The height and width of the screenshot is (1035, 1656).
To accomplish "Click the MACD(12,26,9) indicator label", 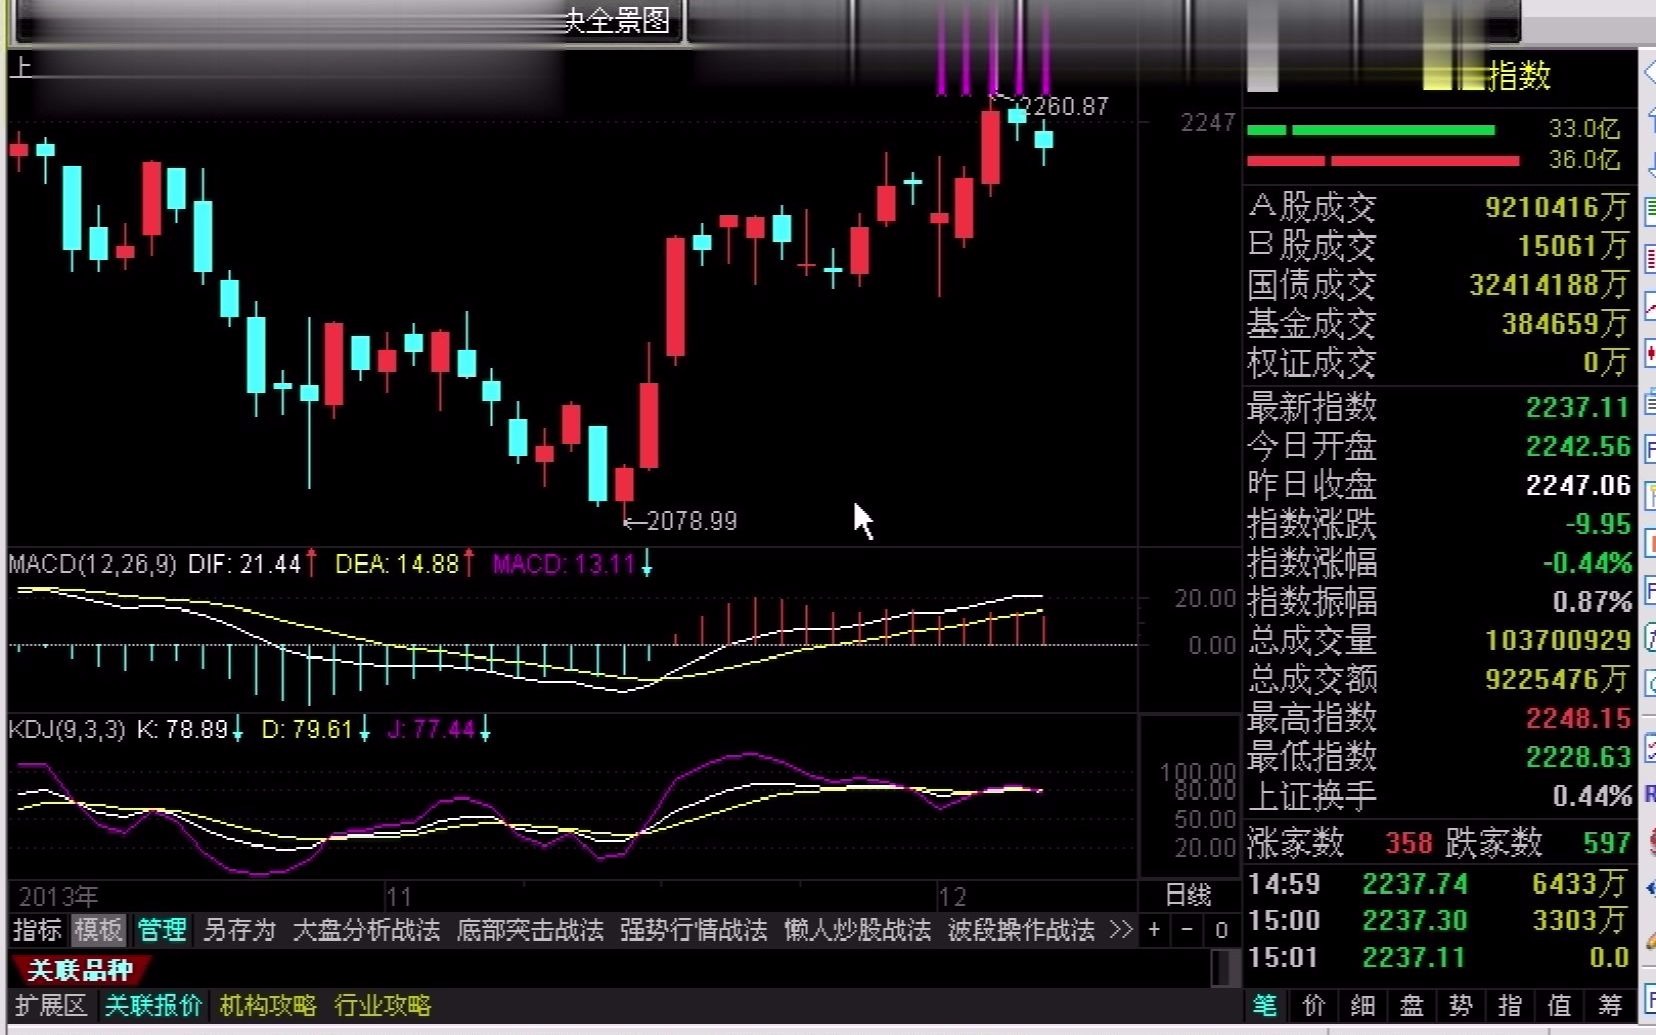I will point(92,564).
